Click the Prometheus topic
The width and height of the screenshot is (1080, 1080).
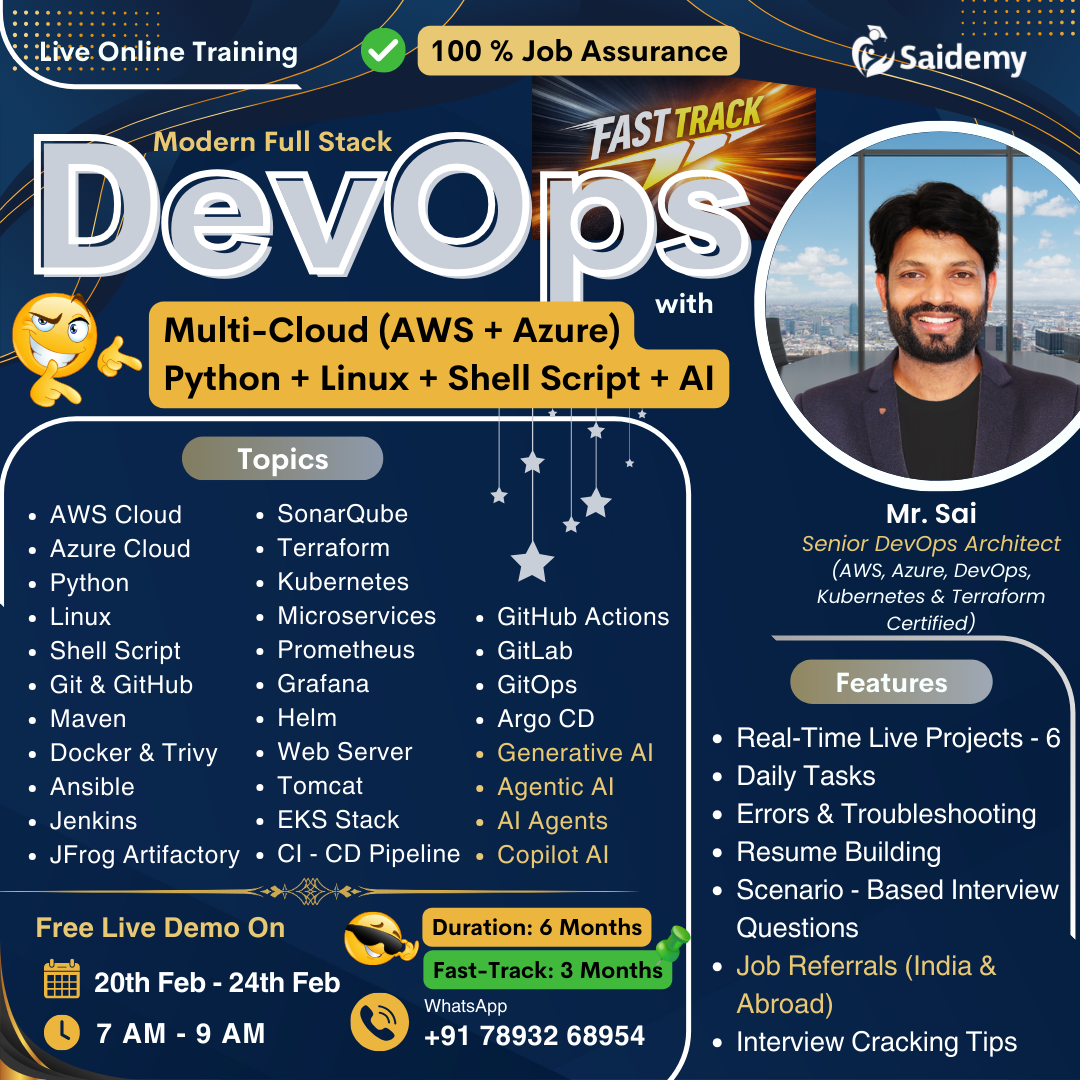[346, 650]
